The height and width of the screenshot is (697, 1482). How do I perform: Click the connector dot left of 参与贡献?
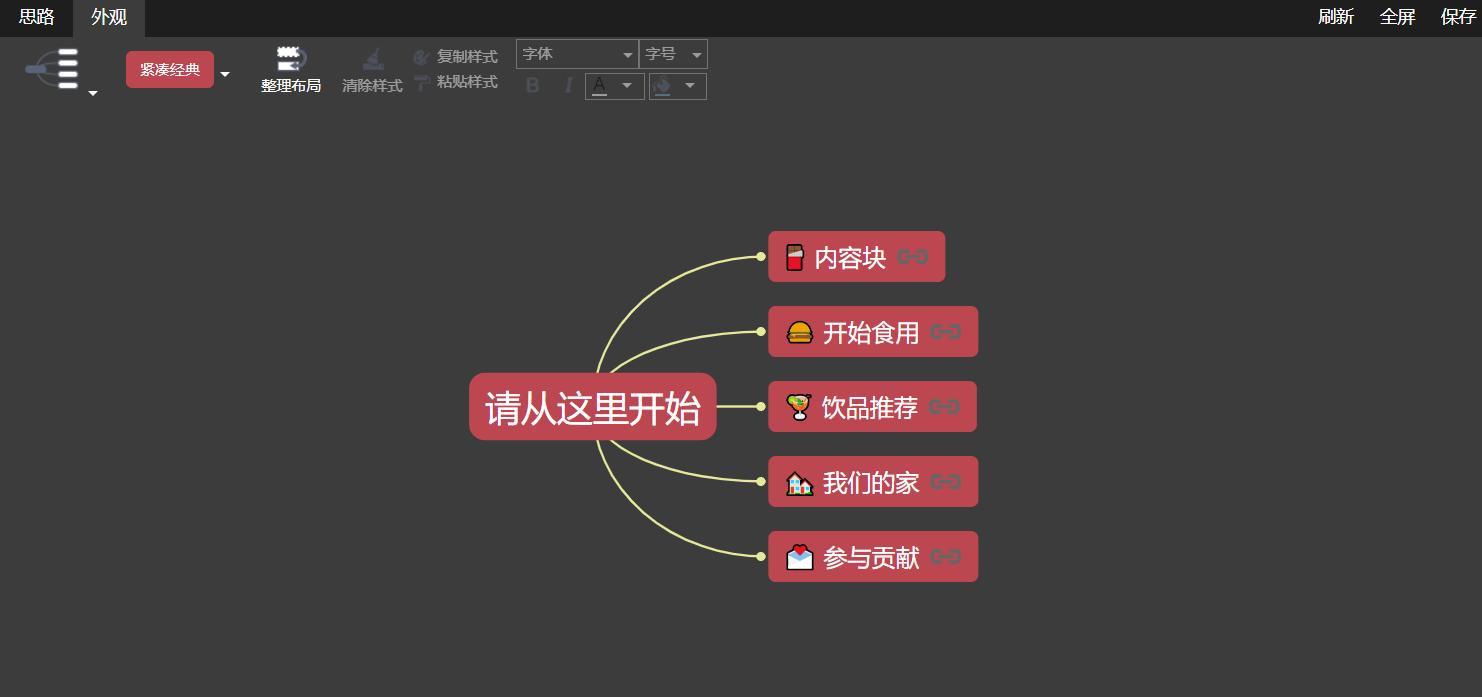761,557
